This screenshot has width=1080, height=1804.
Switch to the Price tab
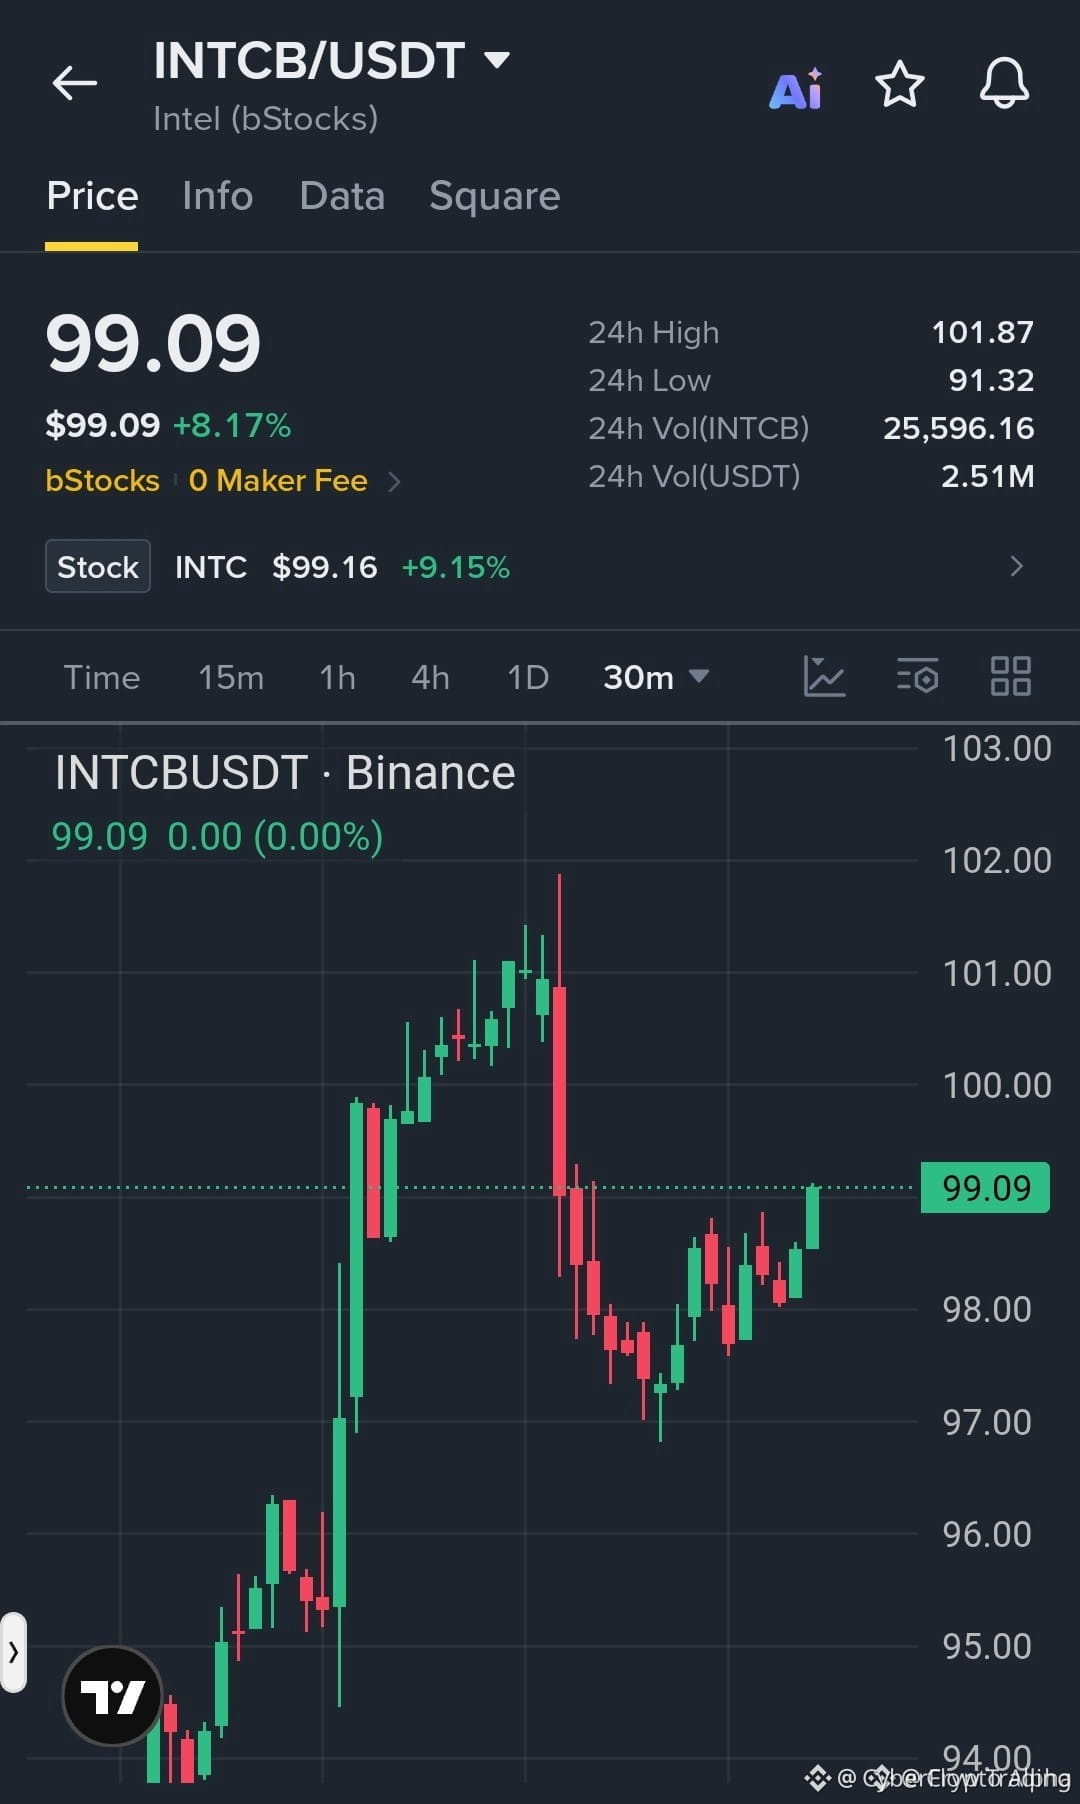(x=92, y=196)
